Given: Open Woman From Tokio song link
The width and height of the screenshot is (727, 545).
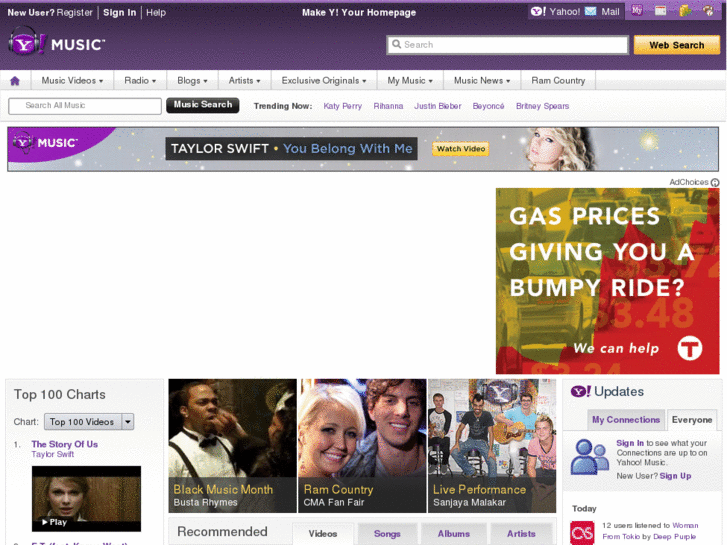Looking at the screenshot, I should click(x=650, y=531).
